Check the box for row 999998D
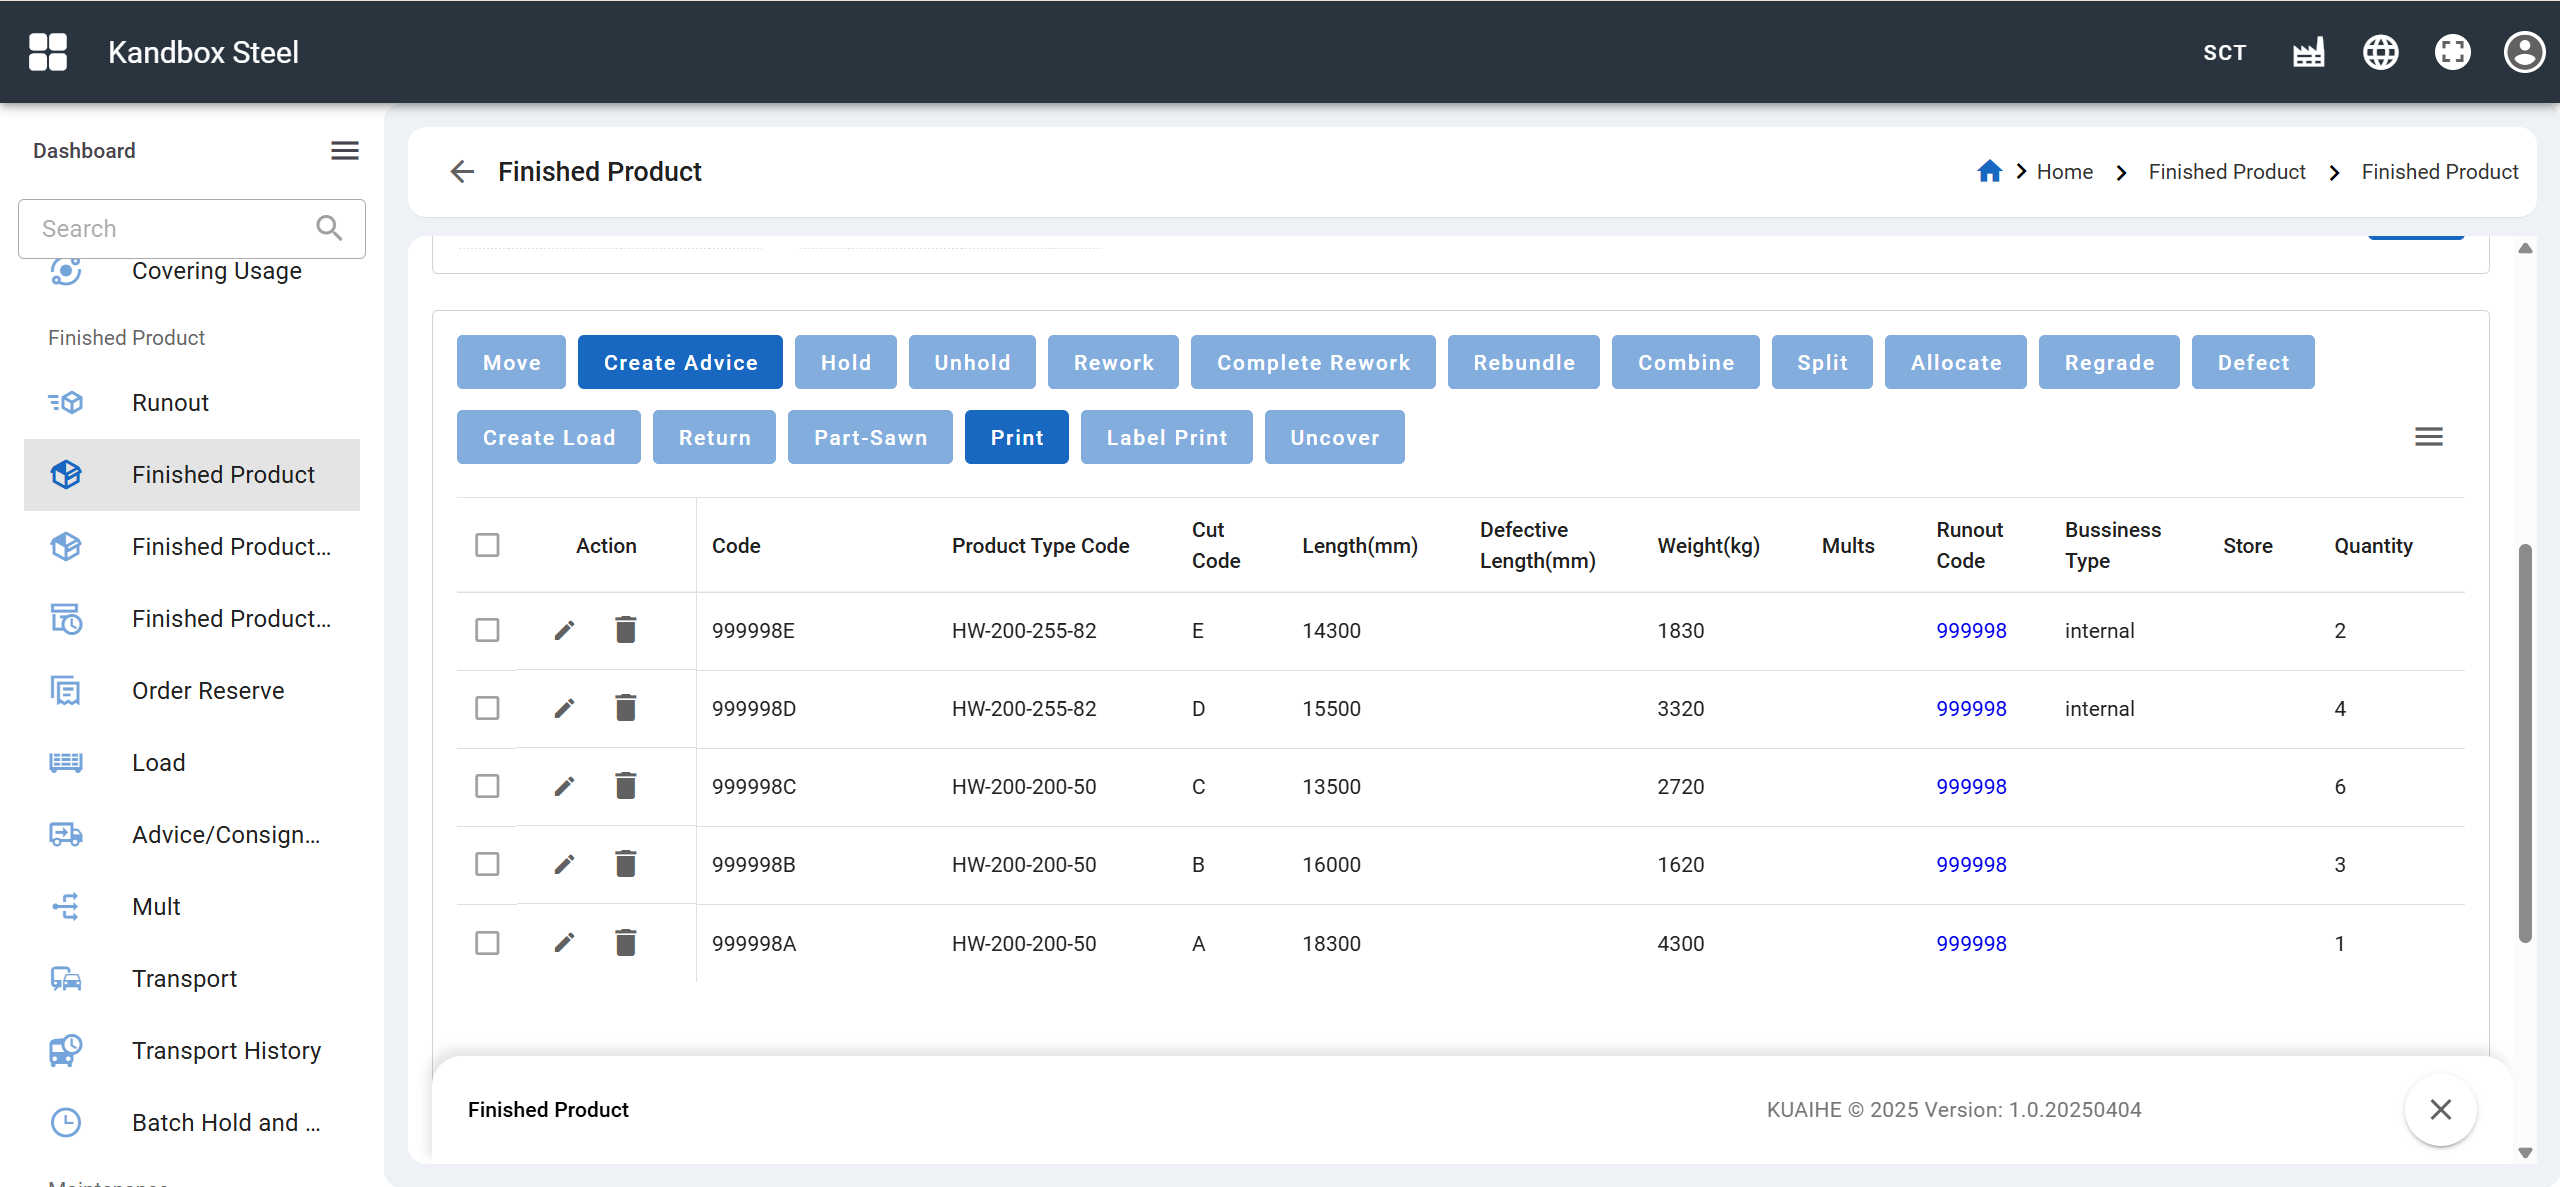Screen dimensions: 2560x1187 point(487,708)
